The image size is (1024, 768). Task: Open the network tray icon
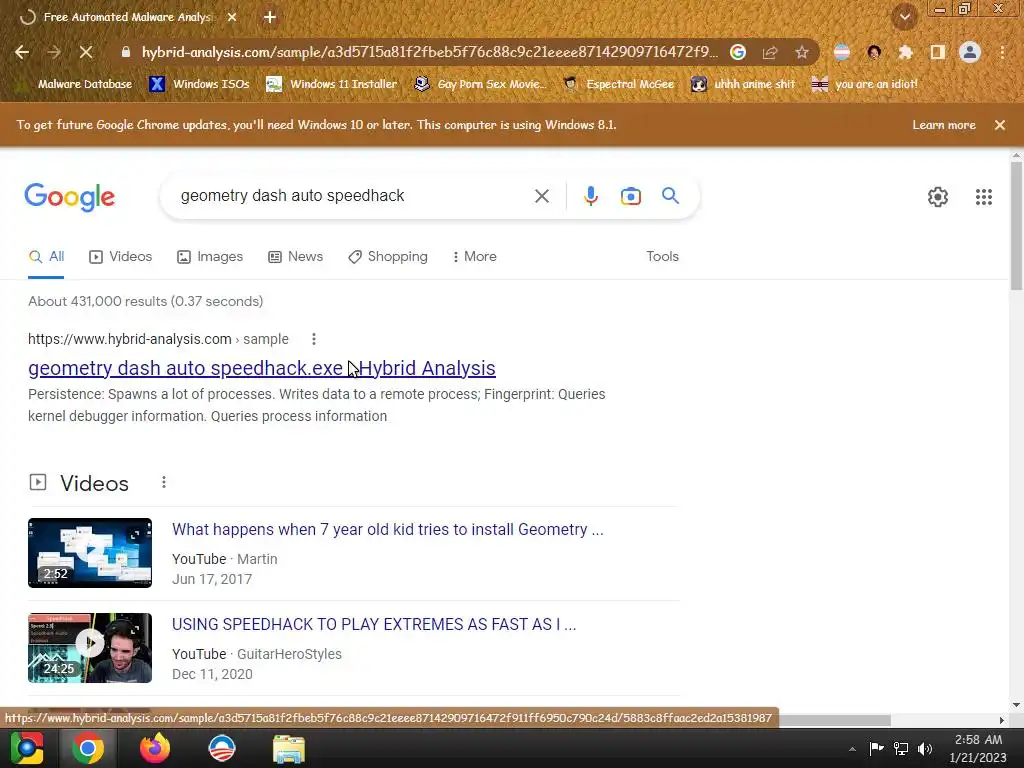901,748
